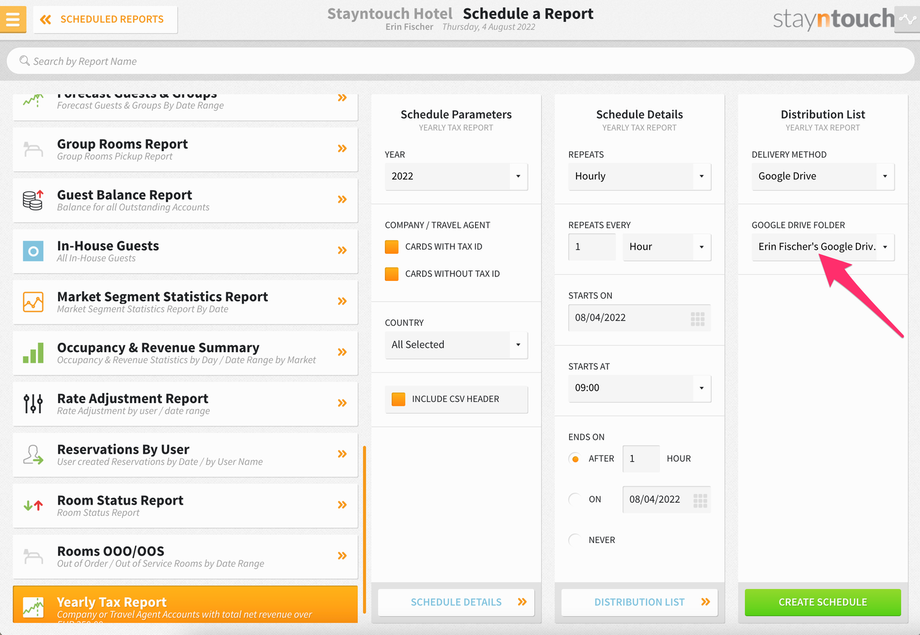The image size is (920, 635).
Task: Expand In-House Guests via chevrons
Action: tap(342, 251)
